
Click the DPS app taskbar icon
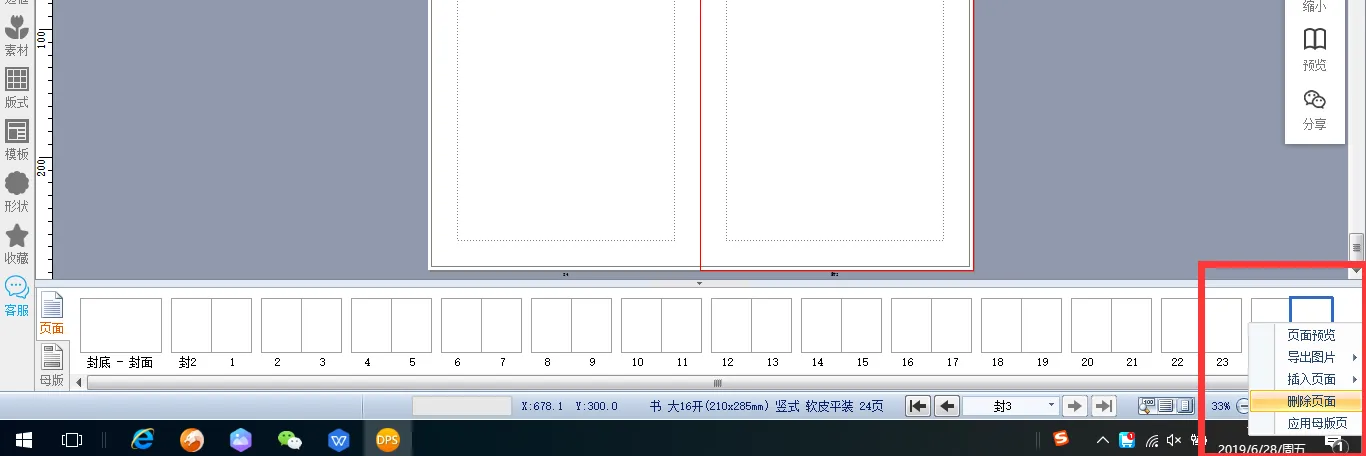(387, 438)
